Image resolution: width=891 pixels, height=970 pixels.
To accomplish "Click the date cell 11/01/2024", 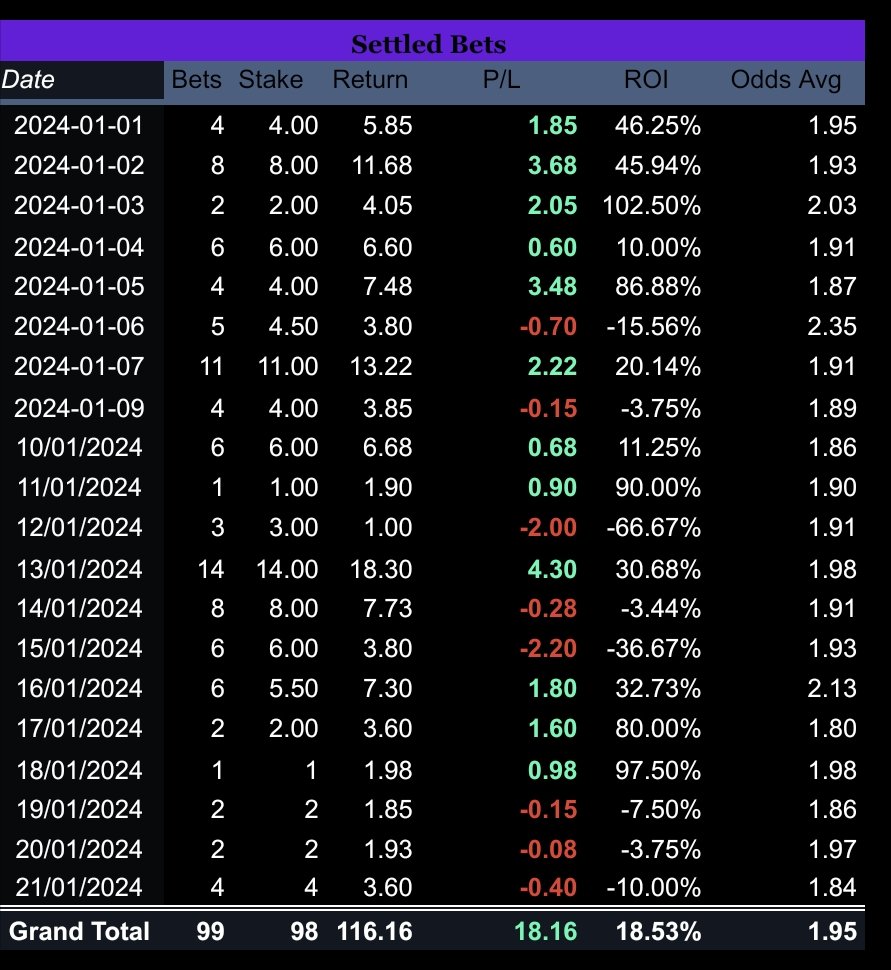I will 79,487.
